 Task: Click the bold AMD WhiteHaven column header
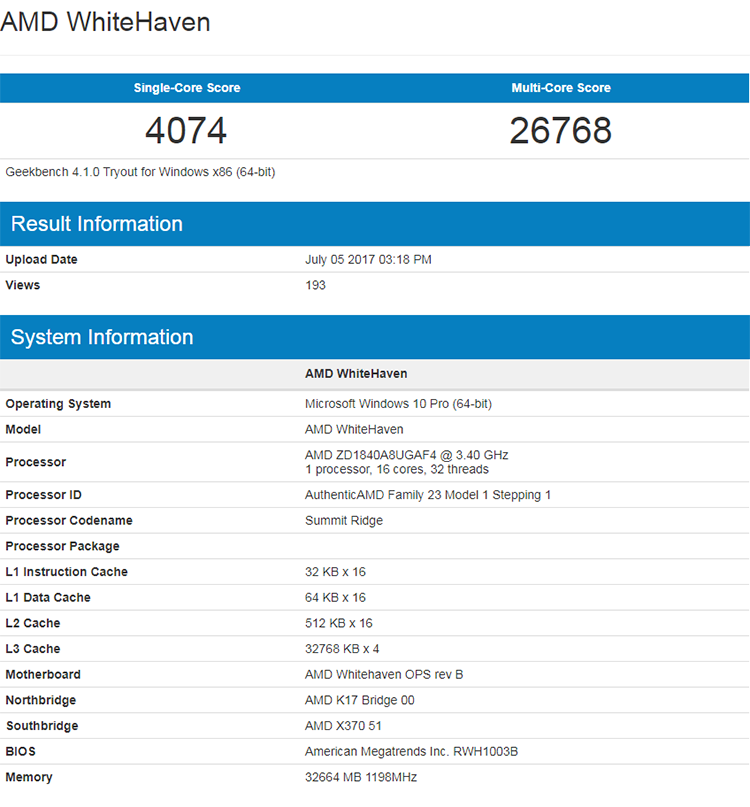[x=356, y=374]
